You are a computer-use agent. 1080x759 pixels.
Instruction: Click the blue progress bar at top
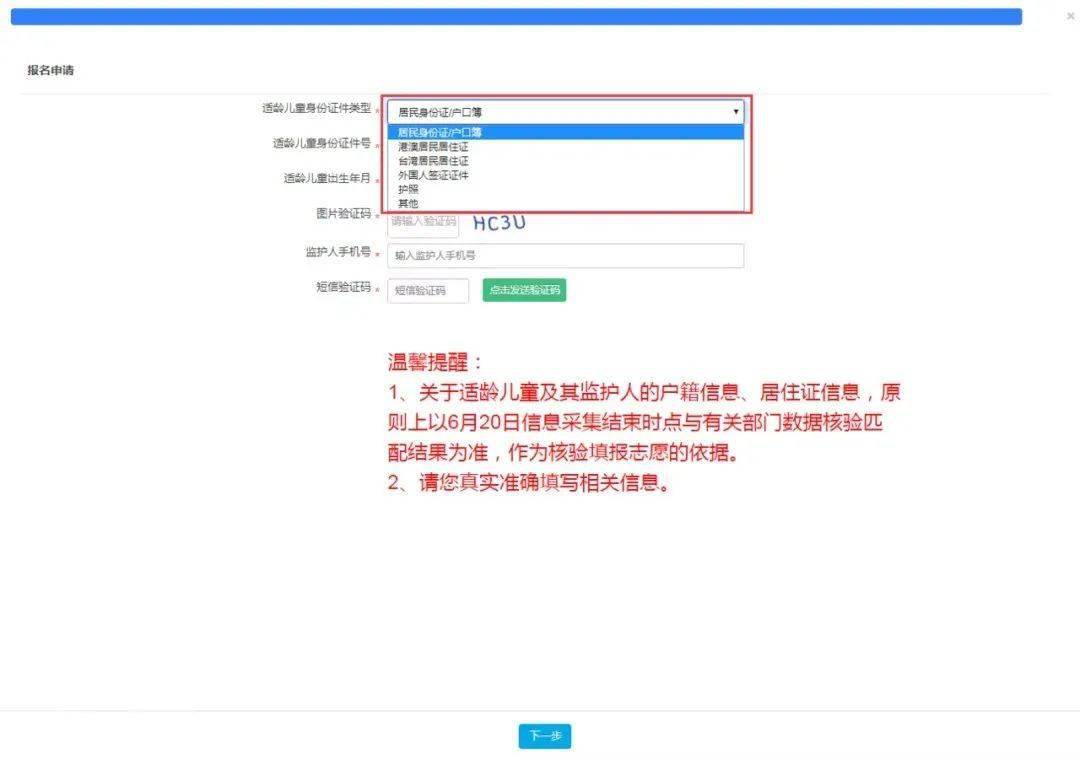(516, 17)
